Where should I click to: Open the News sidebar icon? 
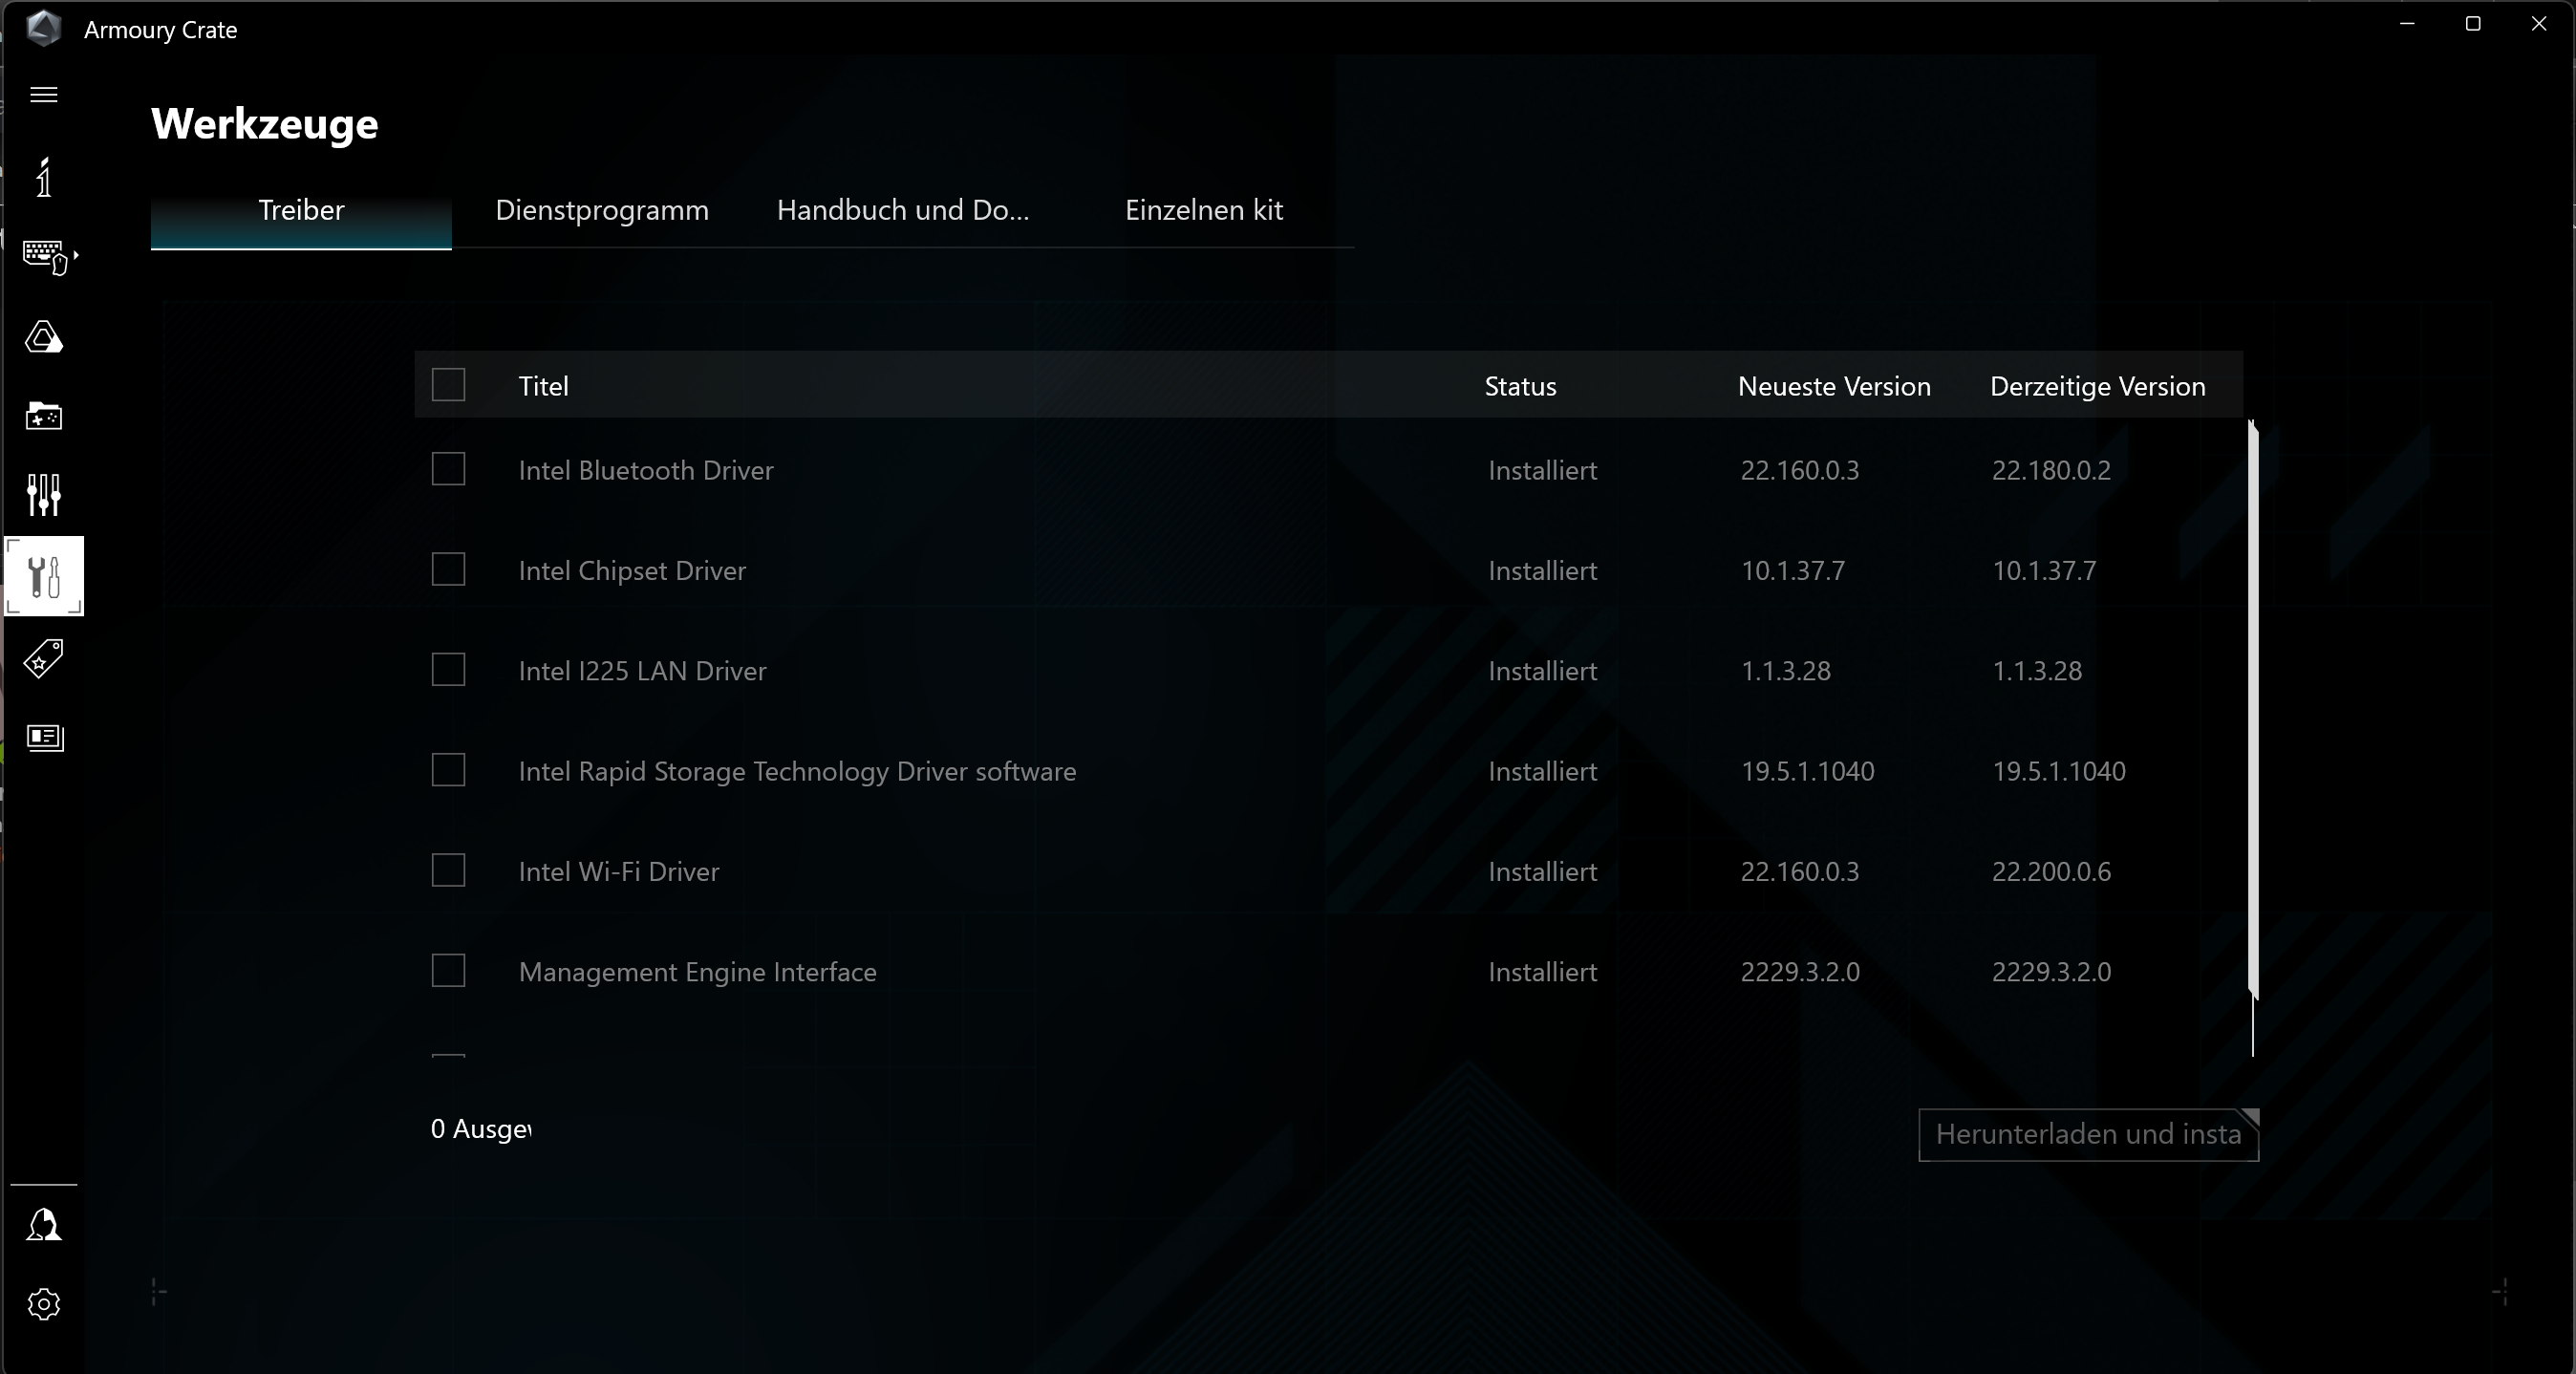click(x=44, y=738)
